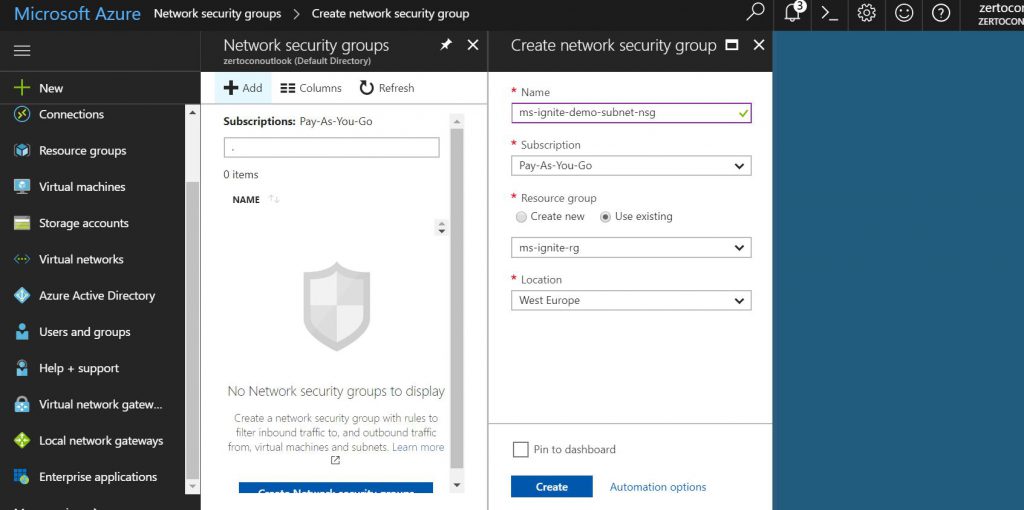Screen dimensions: 1024x510
Task: Open Azure Active Directory icon
Action: tap(22, 296)
